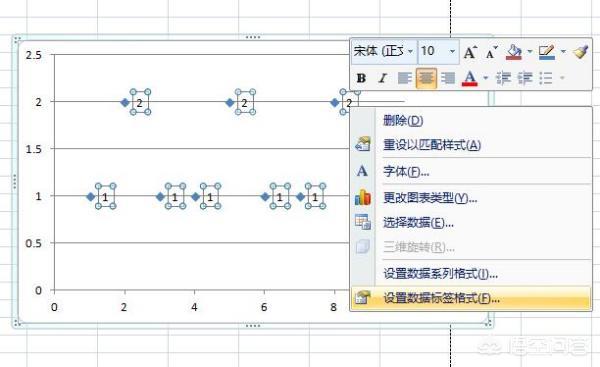The width and height of the screenshot is (600, 367).
Task: Apply red font color A swatch
Action: (470, 78)
